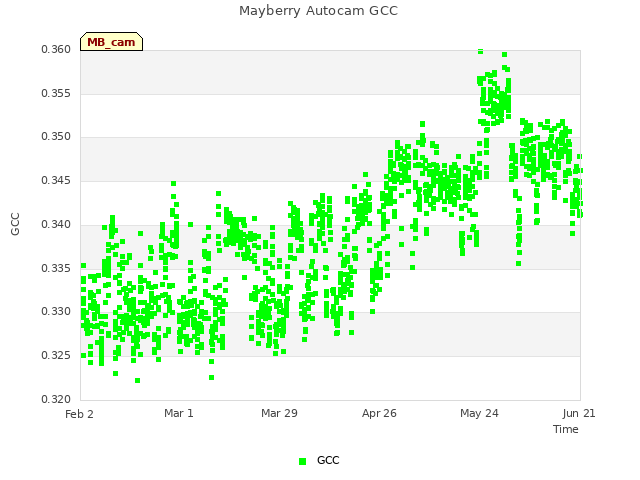Click the 0.320 y-axis tick label
The image size is (640, 480).
(x=56, y=399)
